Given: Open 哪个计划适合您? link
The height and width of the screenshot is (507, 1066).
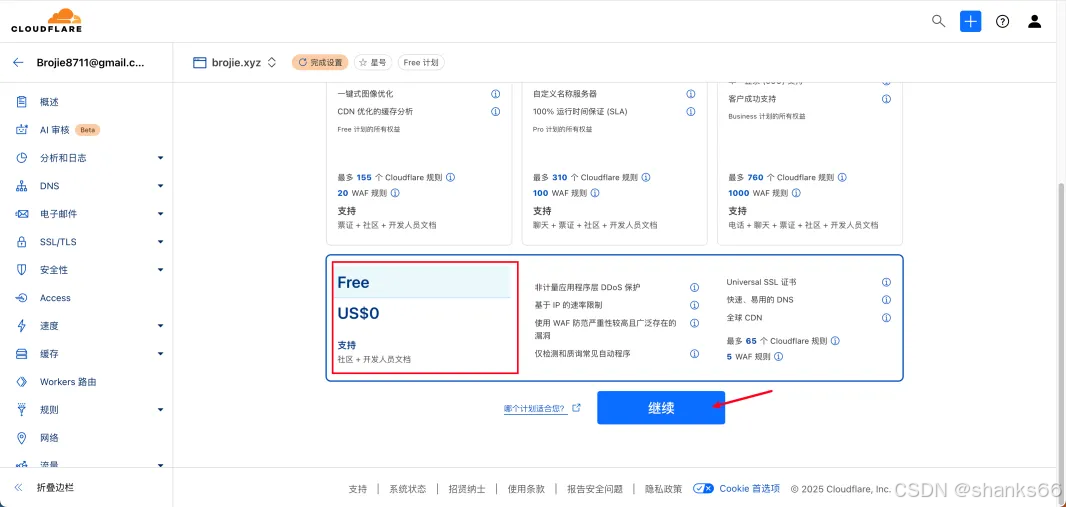Looking at the screenshot, I should coord(543,408).
